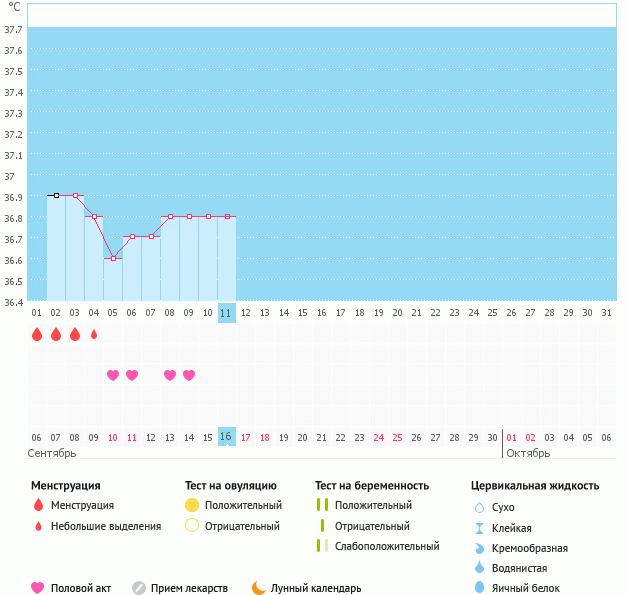Viewport: 626px width, 595px height.
Task: Click the Яичный белок legend icon
Action: pyautogui.click(x=479, y=588)
